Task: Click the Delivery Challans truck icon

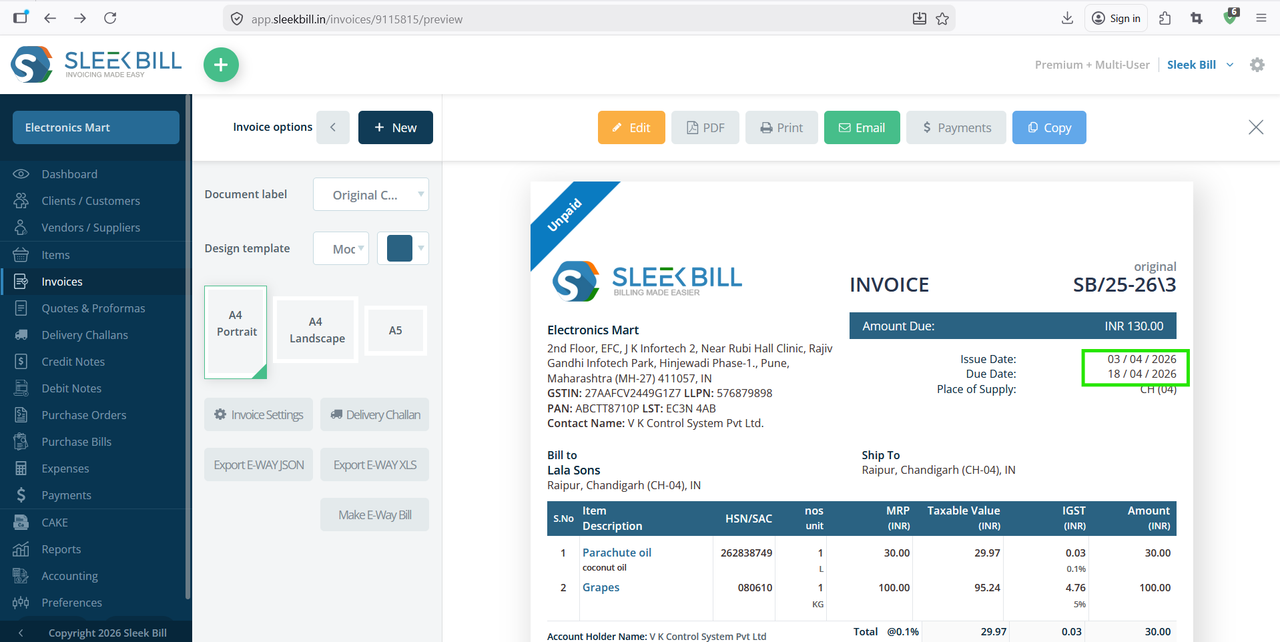Action: click(21, 335)
